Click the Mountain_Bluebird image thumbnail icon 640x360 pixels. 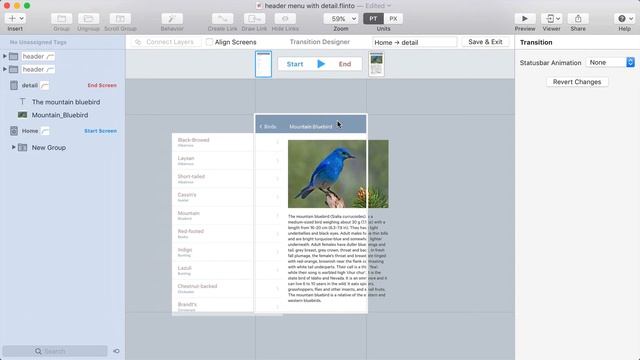(x=22, y=115)
